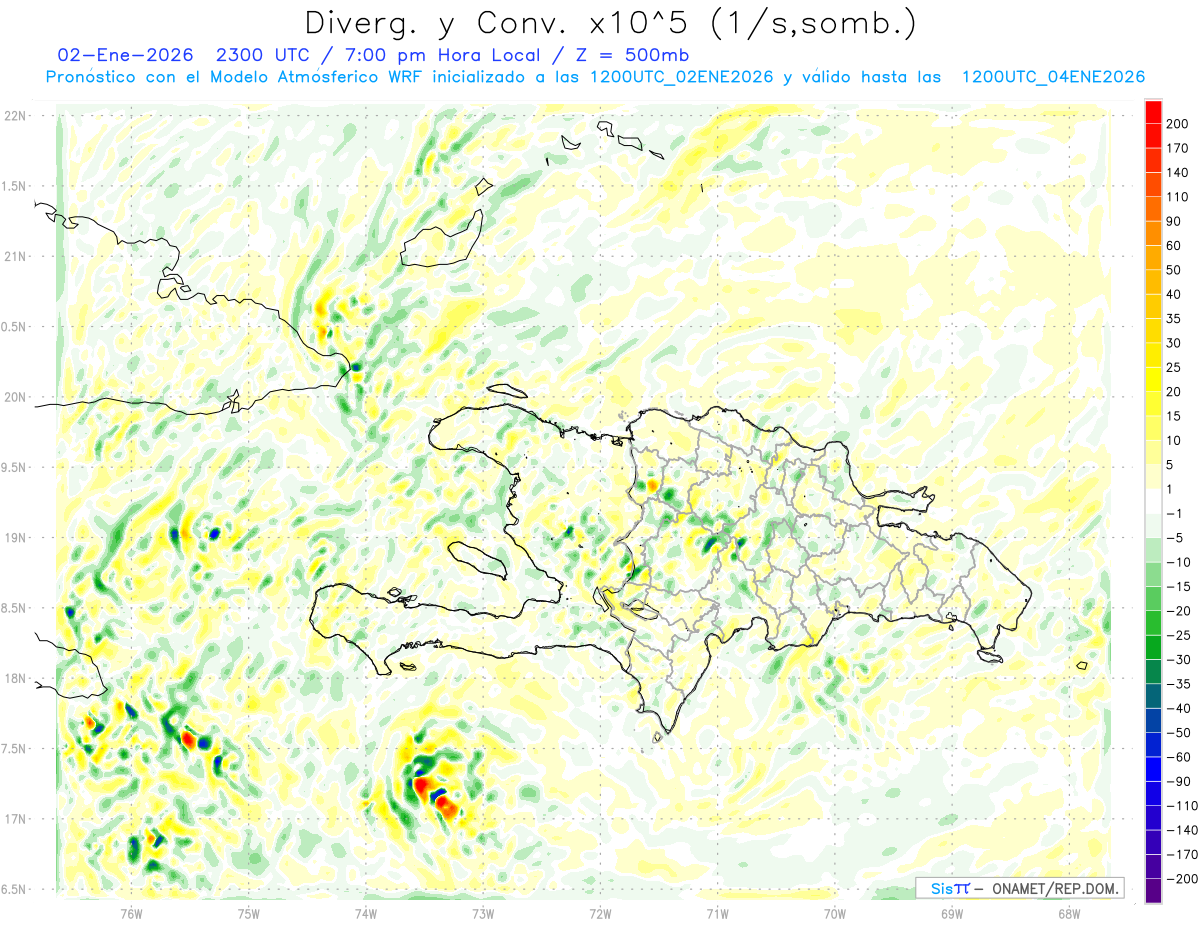Click the Gonâve Island outline west of Haiti

click(x=478, y=559)
